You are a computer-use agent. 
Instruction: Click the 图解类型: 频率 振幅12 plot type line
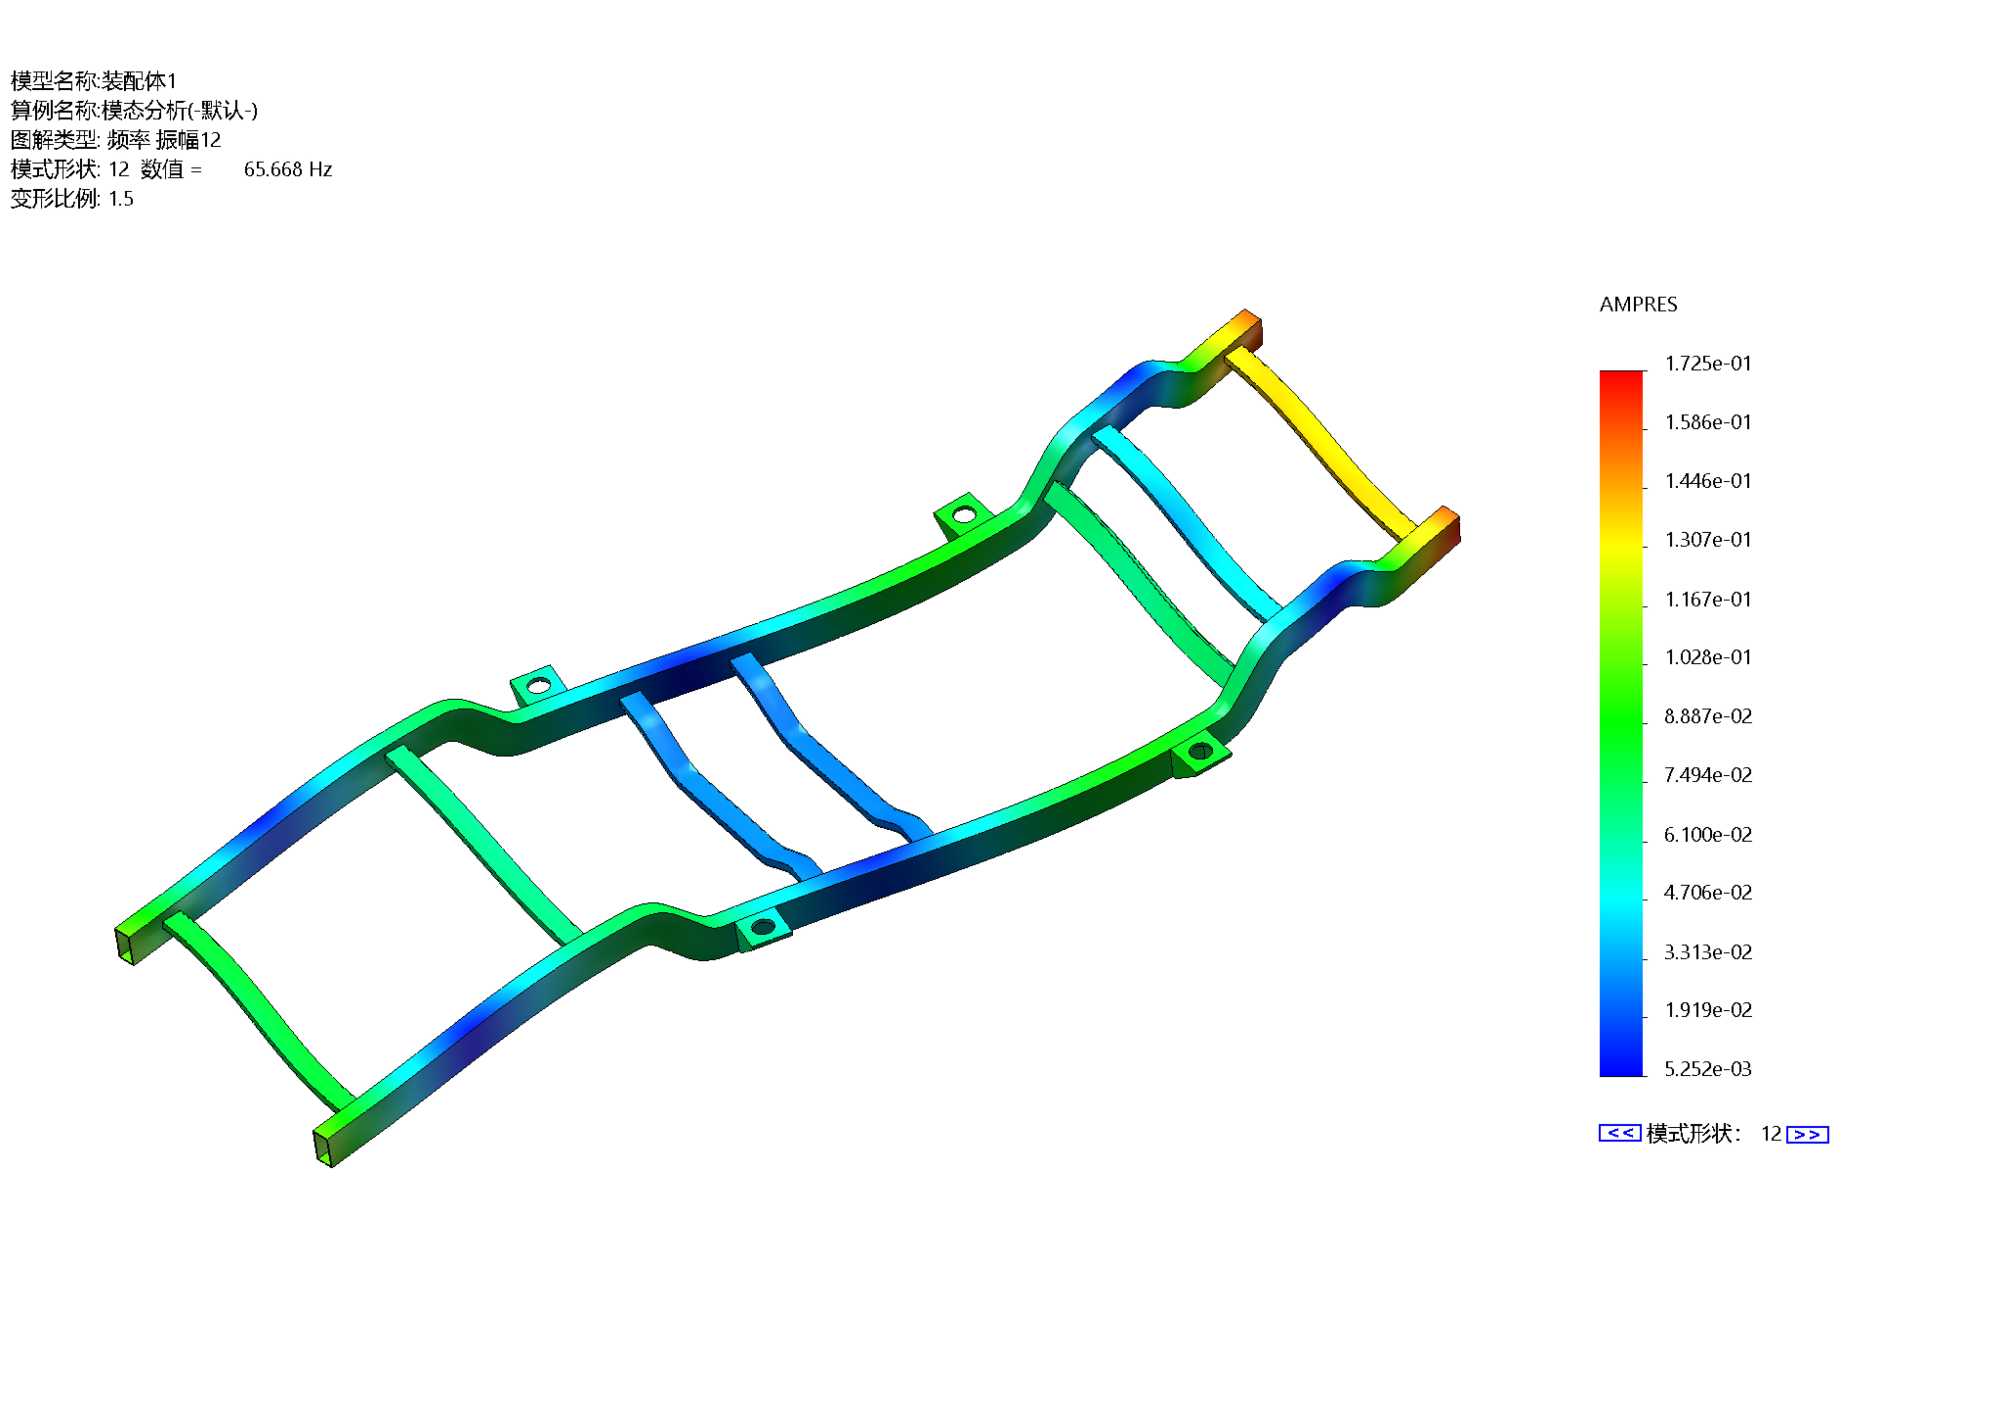(x=115, y=140)
